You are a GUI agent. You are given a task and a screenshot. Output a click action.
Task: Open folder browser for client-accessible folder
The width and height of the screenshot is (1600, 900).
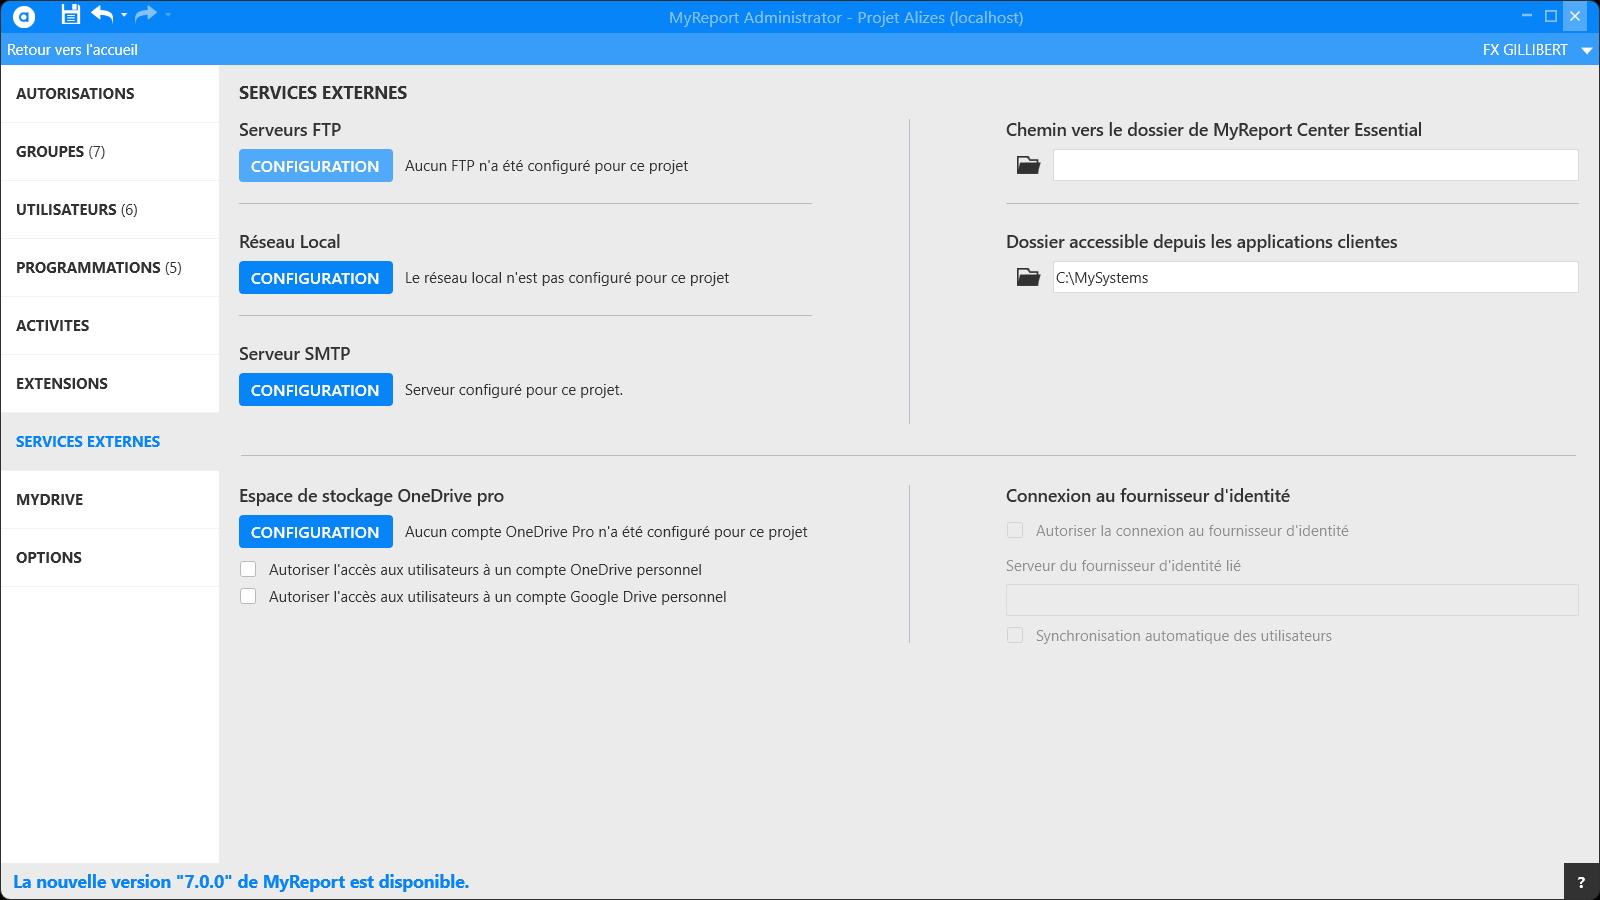[x=1028, y=277]
